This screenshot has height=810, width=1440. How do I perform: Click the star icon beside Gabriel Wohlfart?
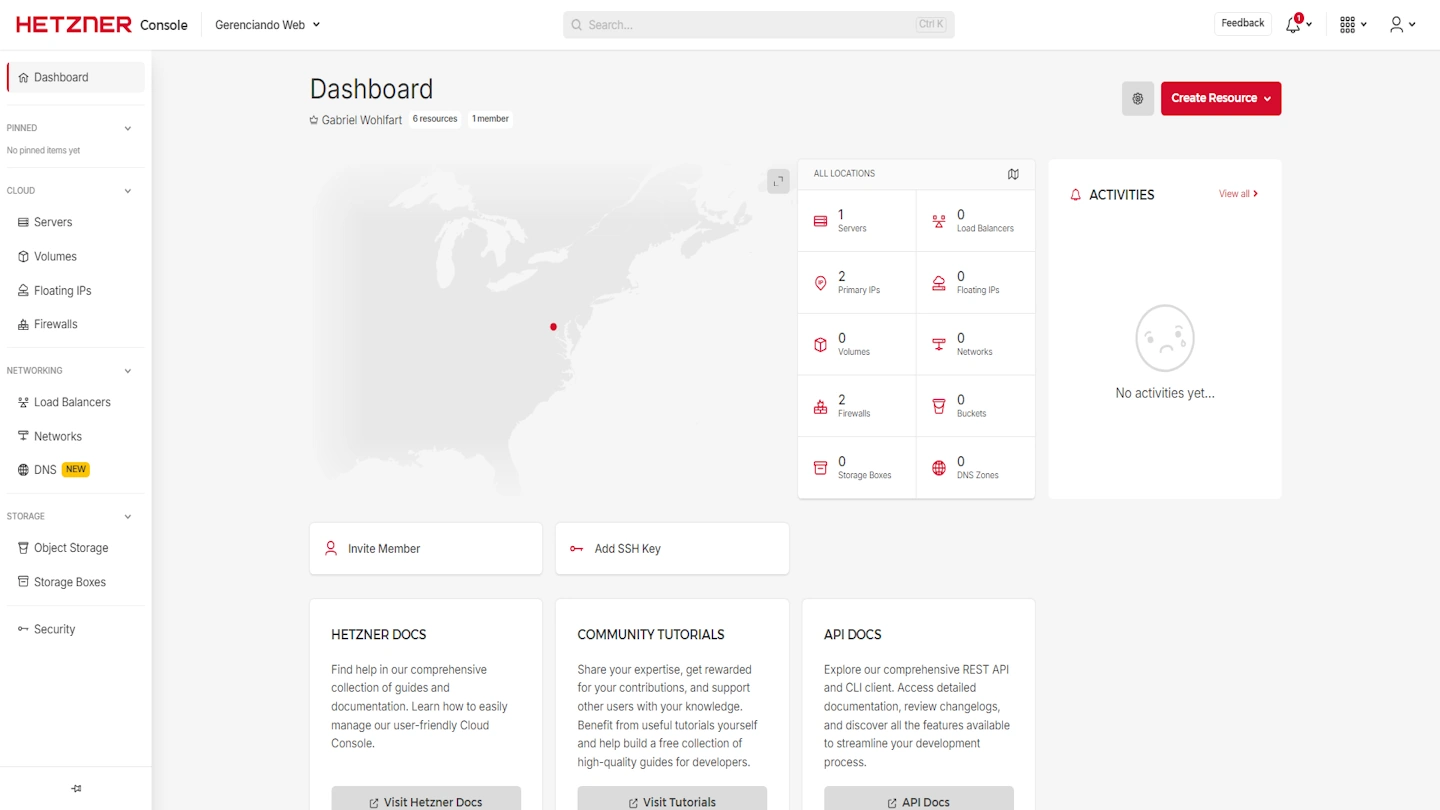coord(314,120)
